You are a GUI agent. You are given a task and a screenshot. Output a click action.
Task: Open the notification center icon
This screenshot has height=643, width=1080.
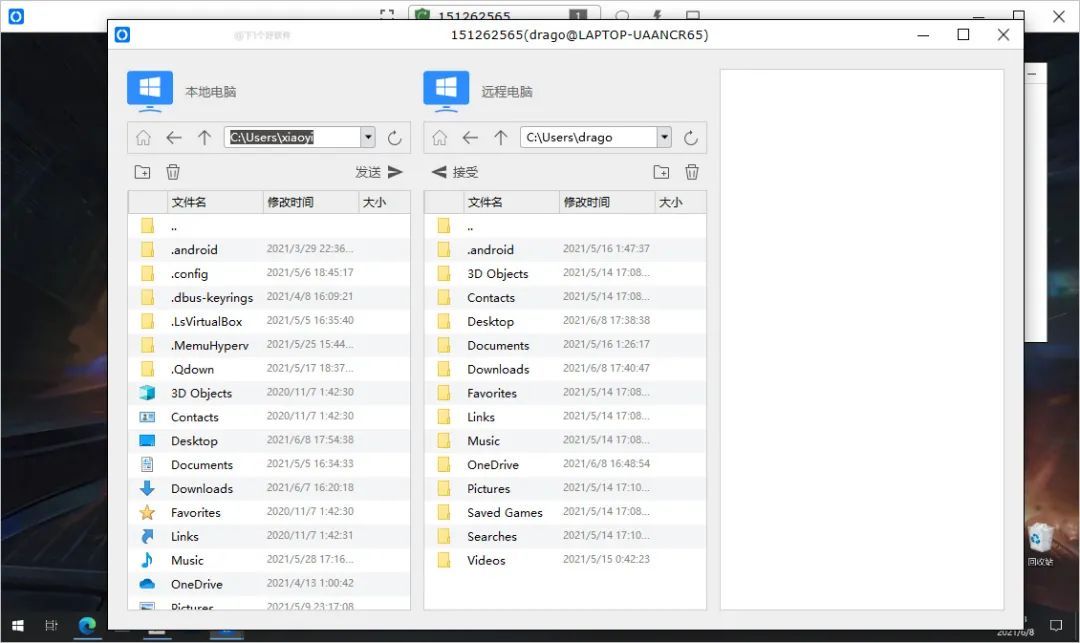(1056, 625)
